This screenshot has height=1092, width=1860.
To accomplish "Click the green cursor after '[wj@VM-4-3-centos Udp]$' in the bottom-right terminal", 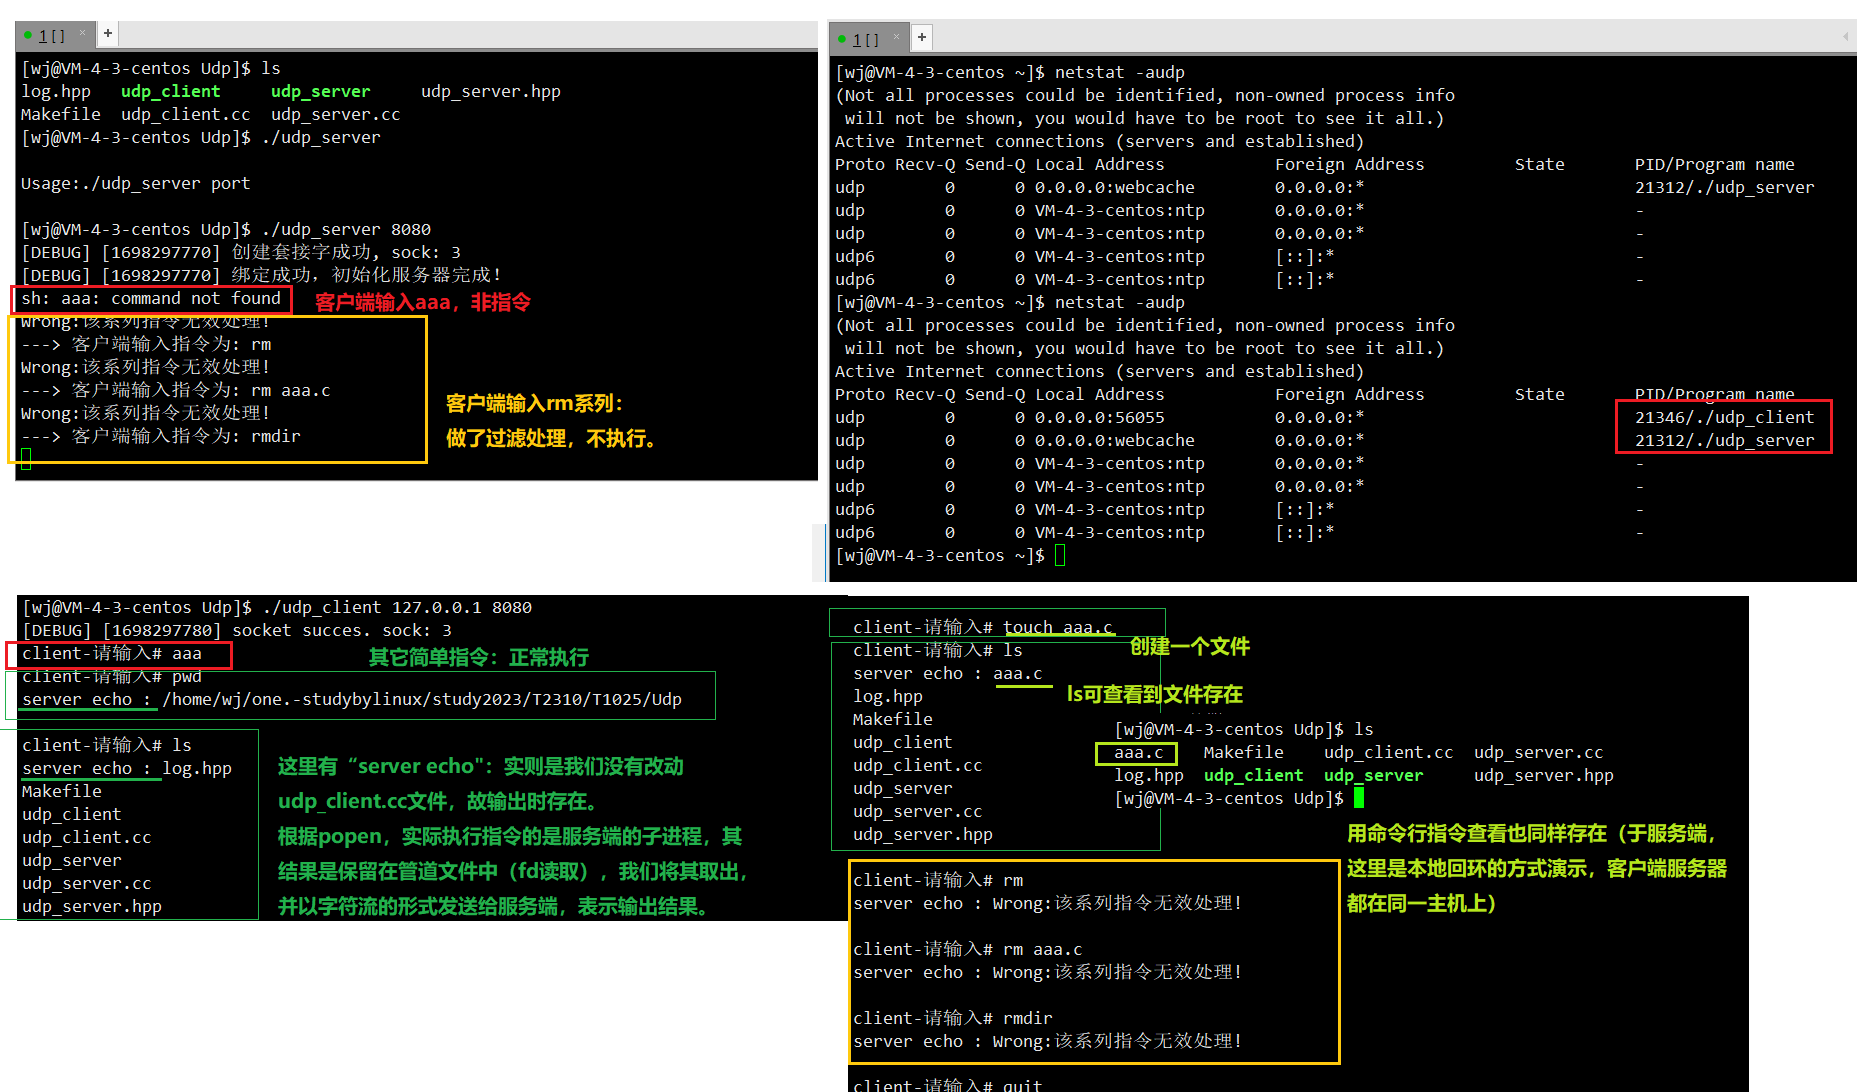I will [x=1359, y=798].
